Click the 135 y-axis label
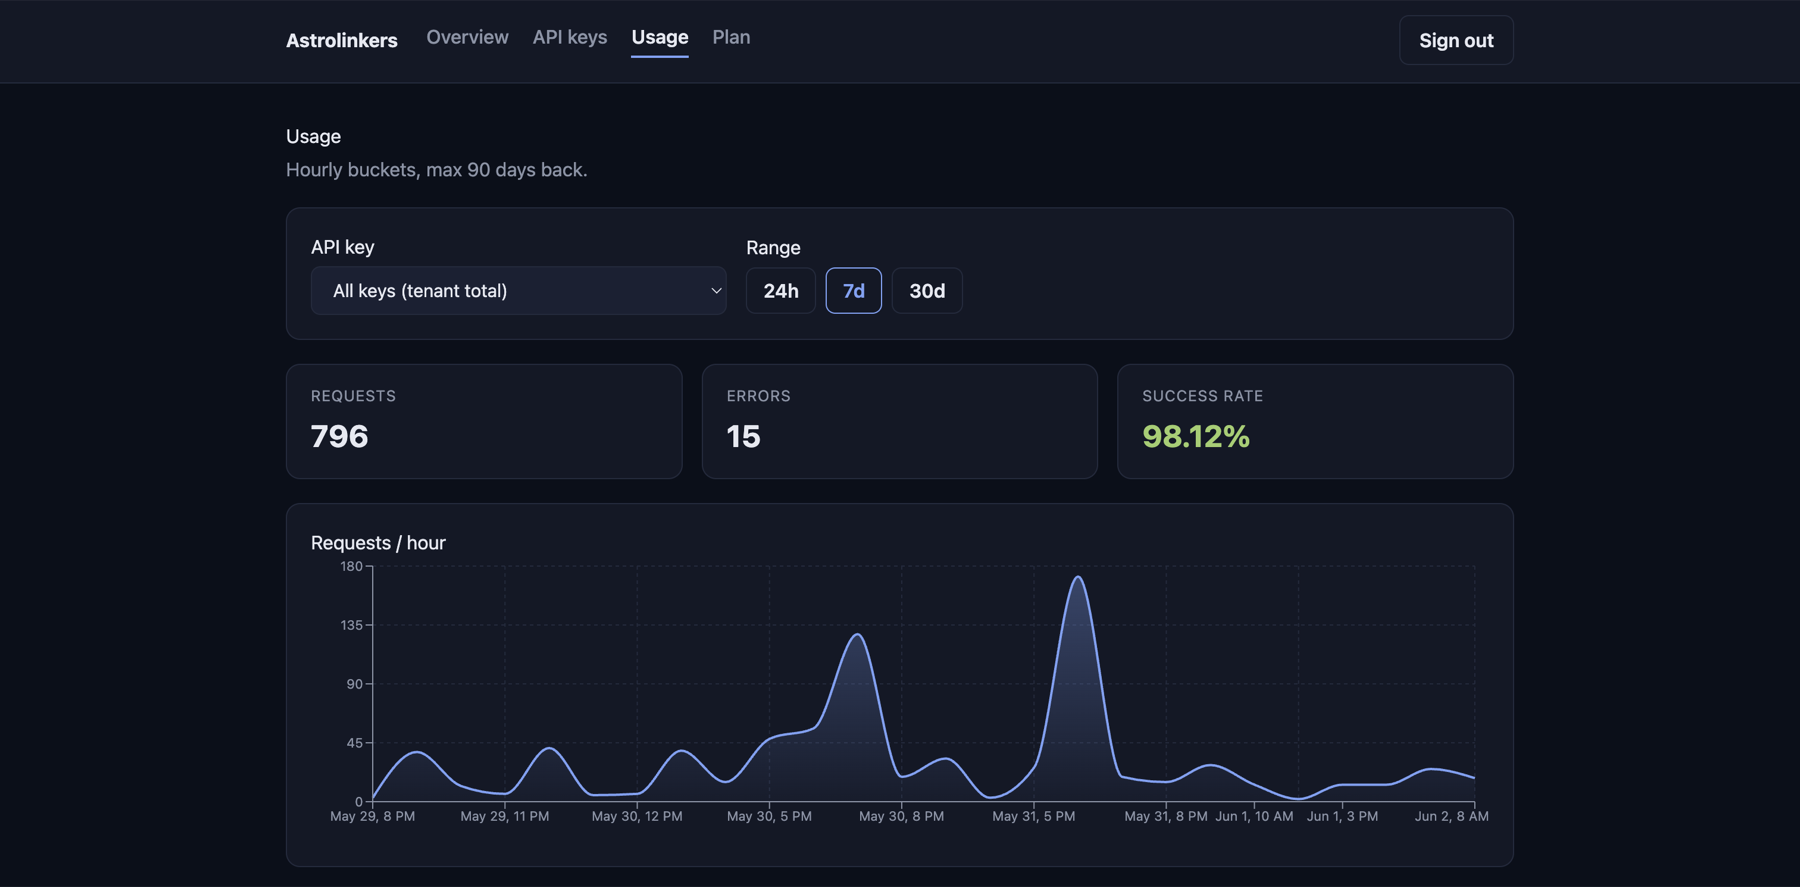Image resolution: width=1800 pixels, height=887 pixels. click(351, 625)
